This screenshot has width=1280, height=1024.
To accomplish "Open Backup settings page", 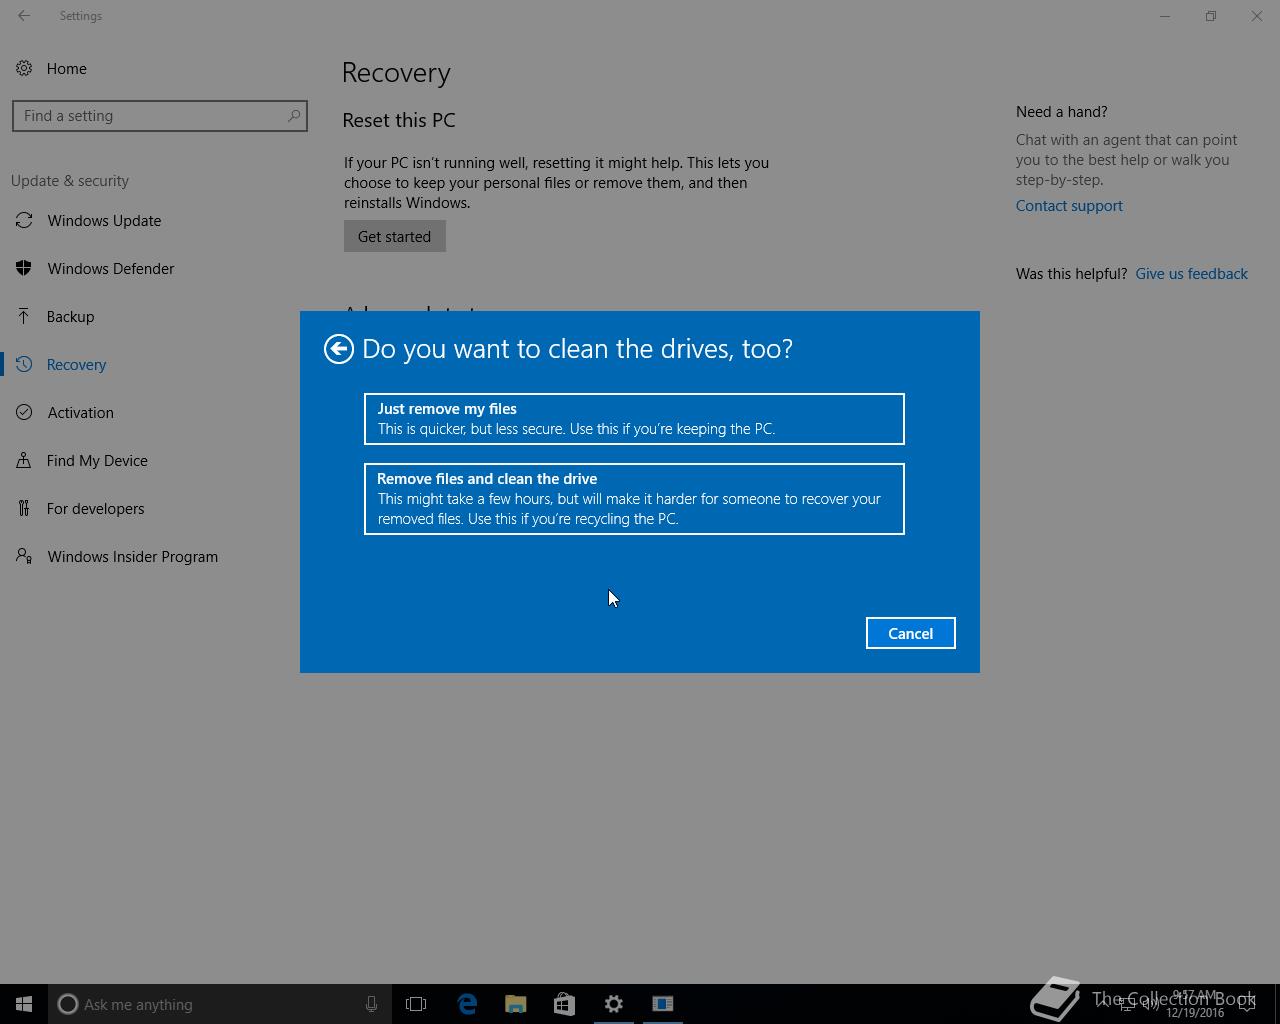I will pos(70,317).
